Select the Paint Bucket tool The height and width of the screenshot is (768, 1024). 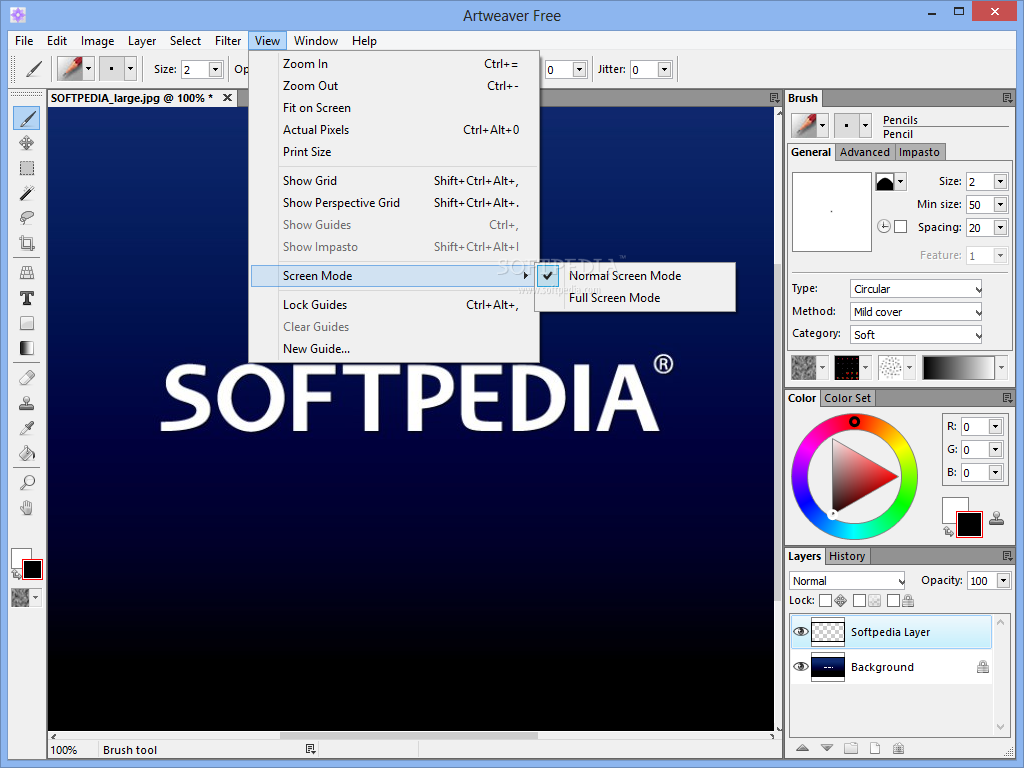[x=27, y=453]
